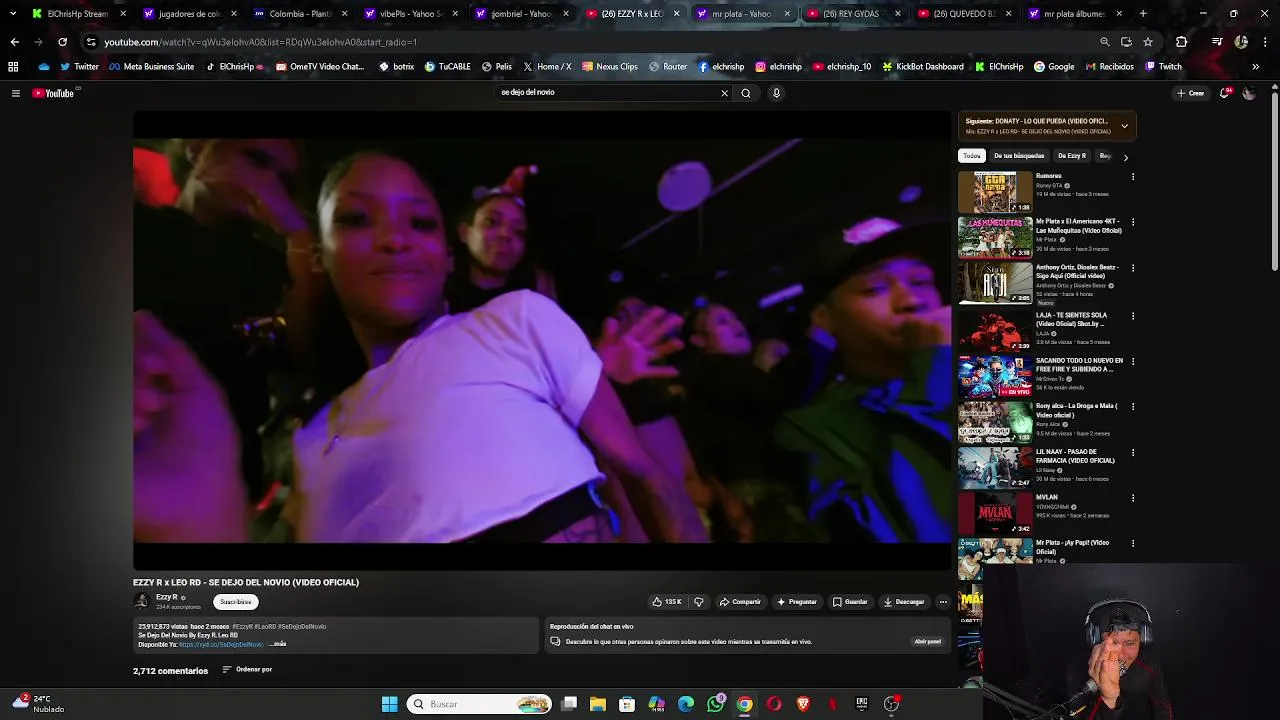The height and width of the screenshot is (720, 1280).
Task: Open the KickBot Dashboard bookmark
Action: [922, 67]
